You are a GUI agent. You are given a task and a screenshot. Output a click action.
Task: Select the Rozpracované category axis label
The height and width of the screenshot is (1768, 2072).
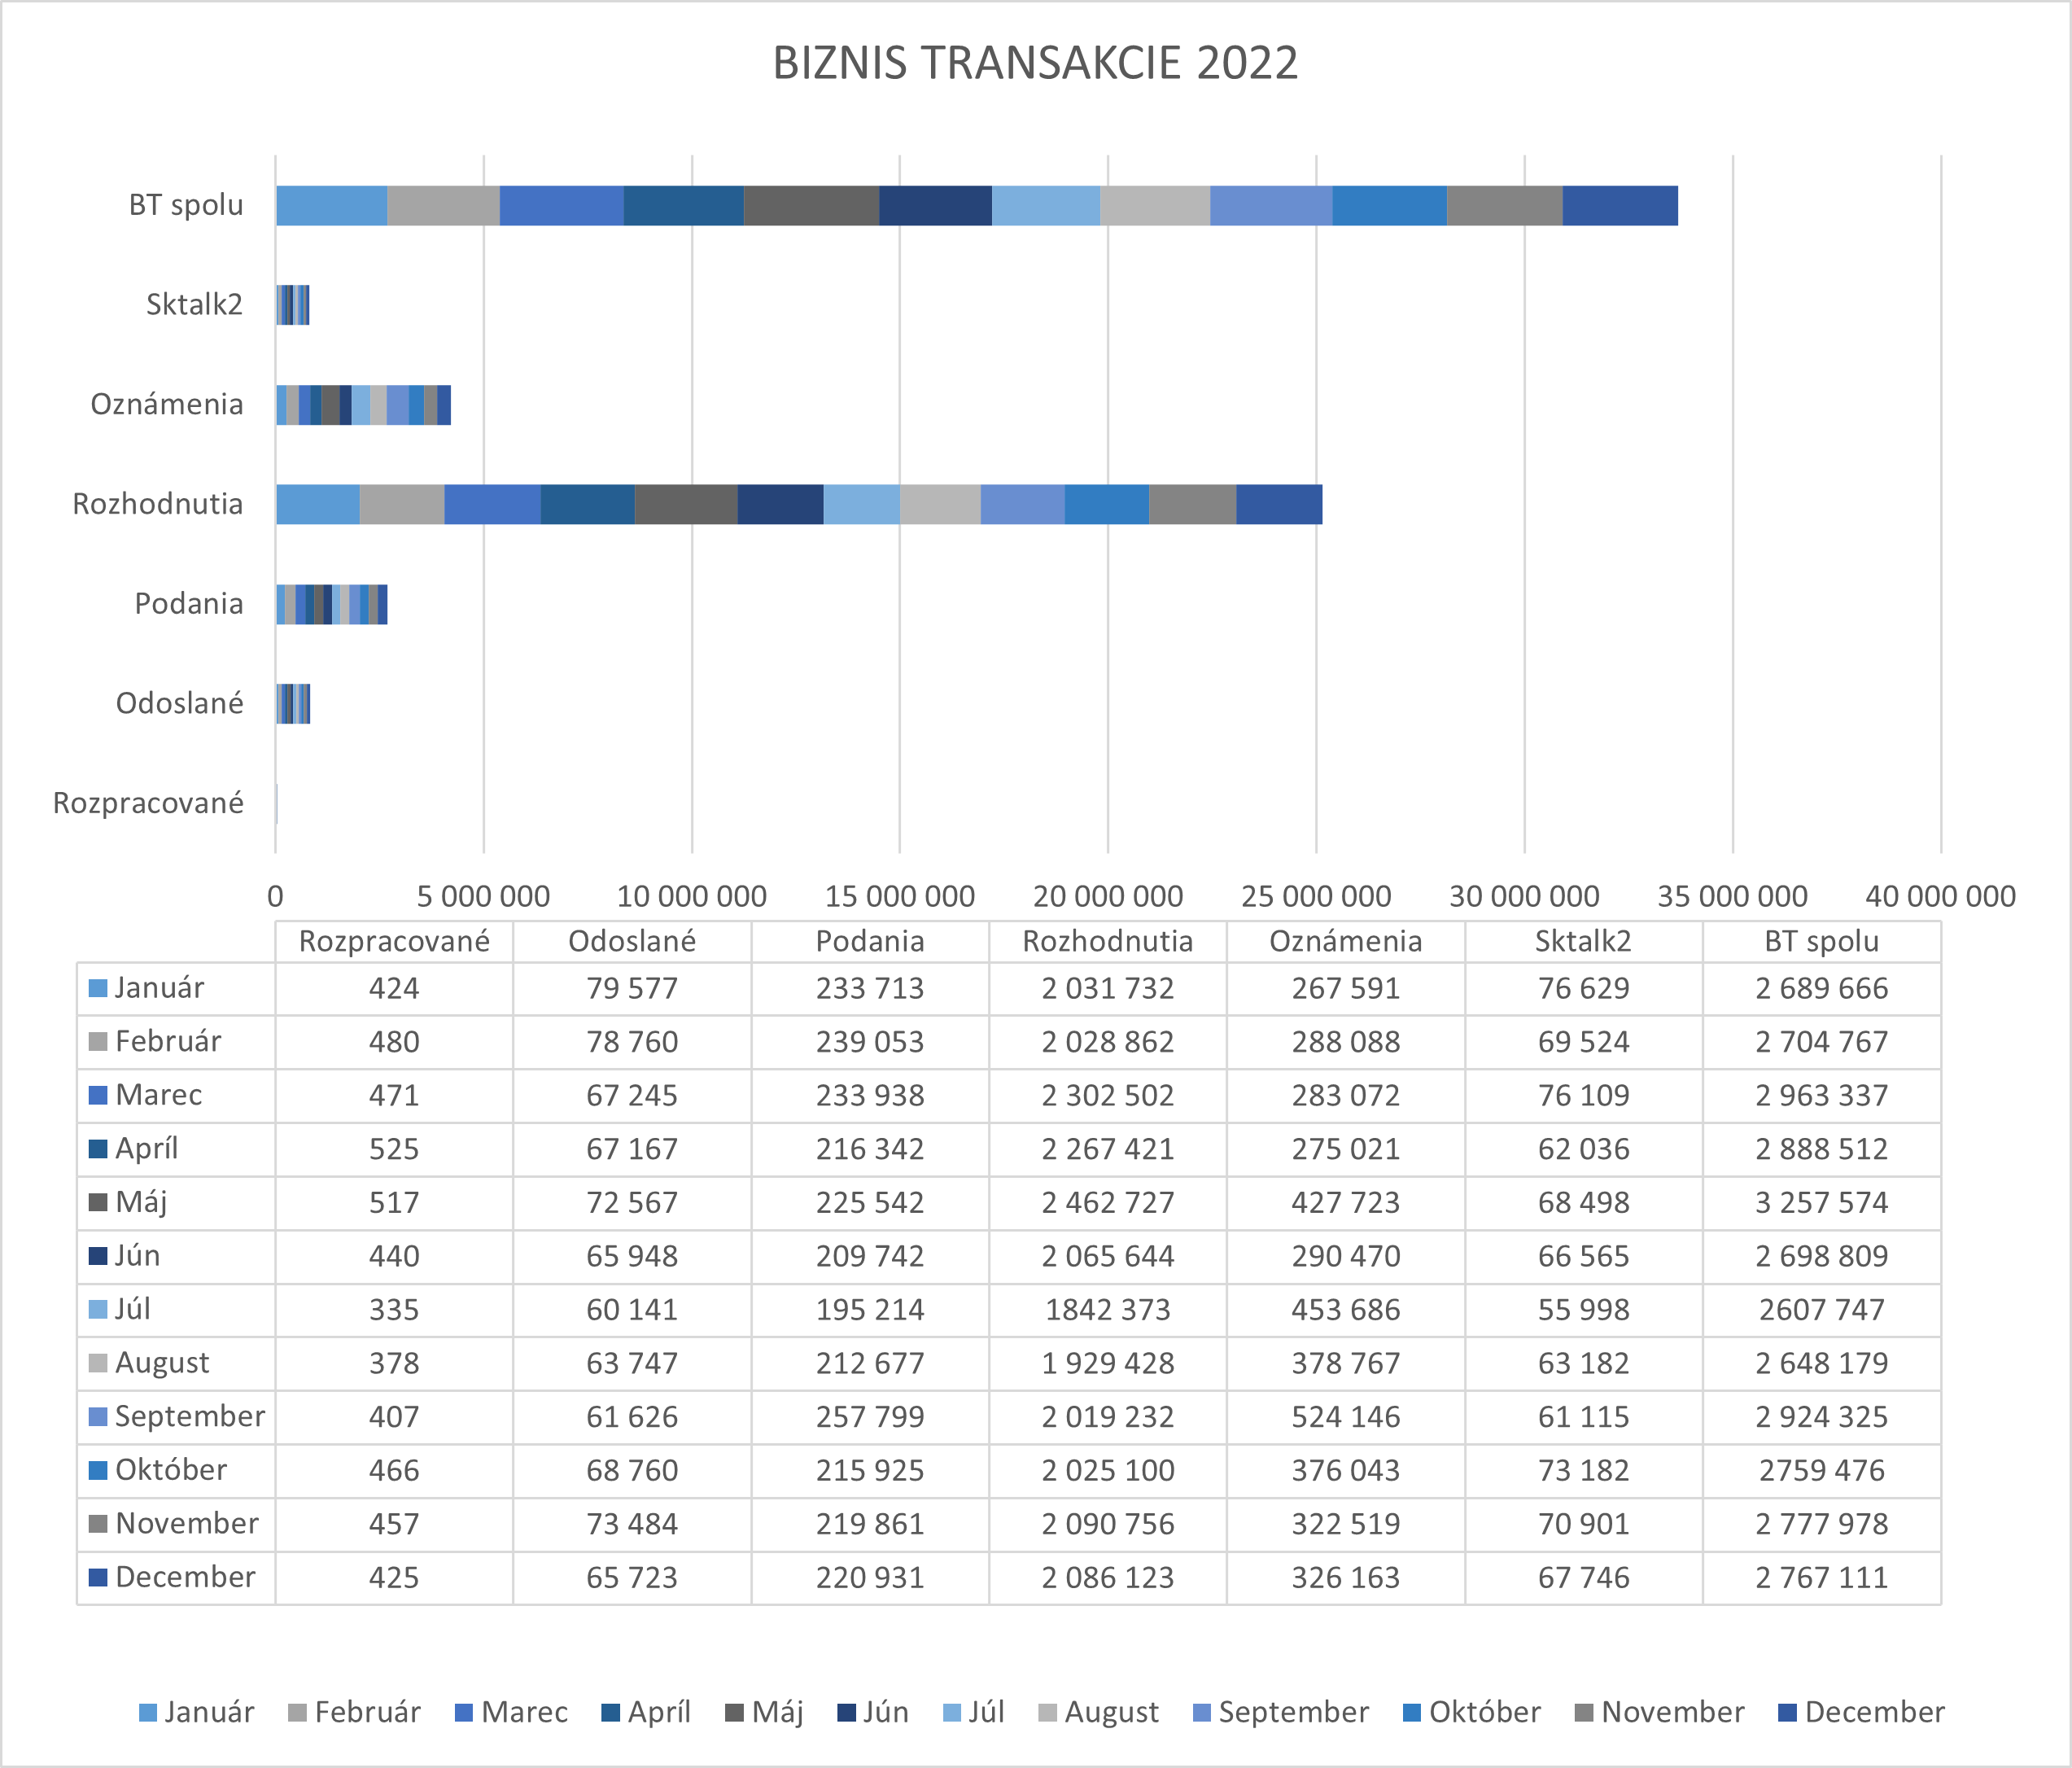tap(148, 803)
